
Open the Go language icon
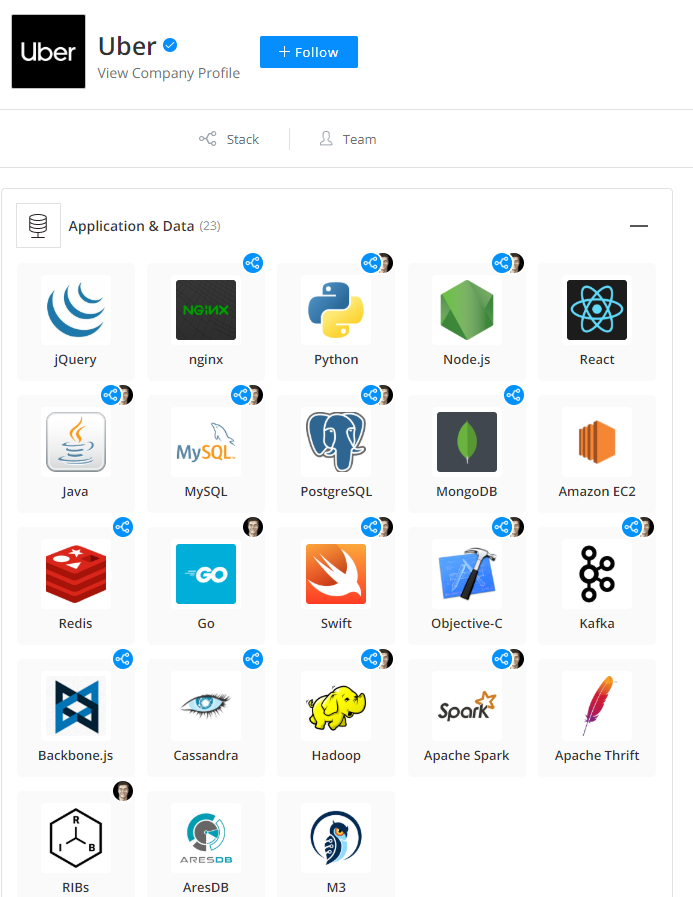click(206, 574)
